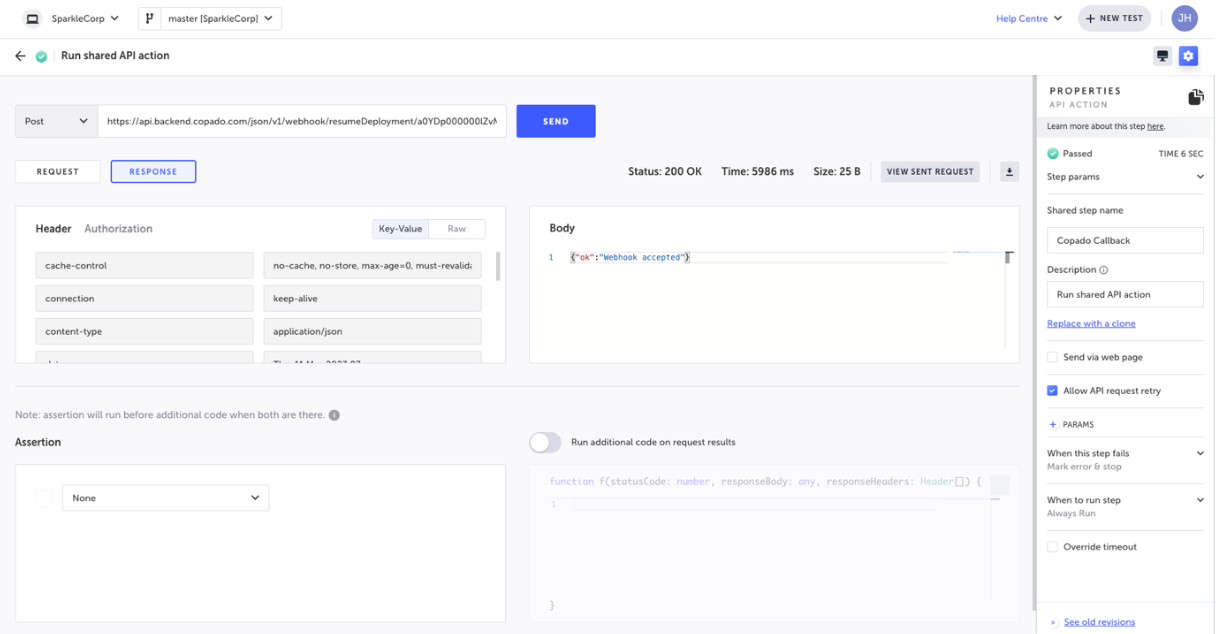Click the info icon next to Description
The height and width of the screenshot is (634, 1220).
(1104, 270)
